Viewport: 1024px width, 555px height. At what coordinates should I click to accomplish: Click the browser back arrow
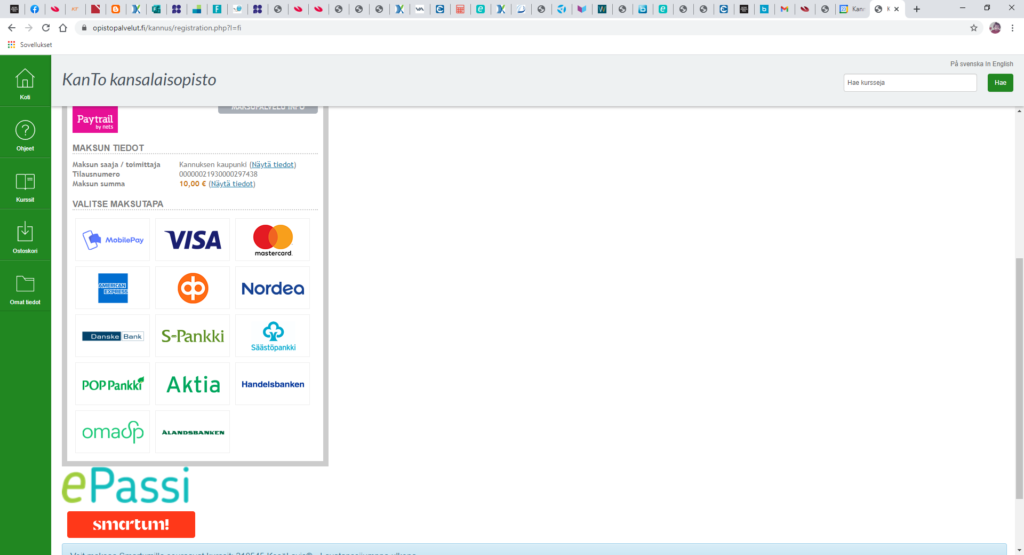click(12, 28)
